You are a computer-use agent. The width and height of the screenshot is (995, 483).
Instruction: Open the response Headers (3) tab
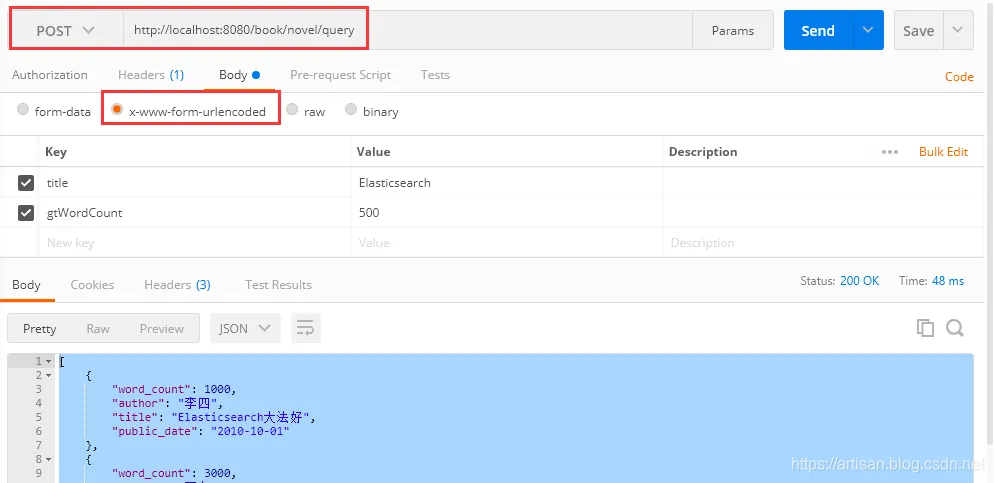click(x=177, y=285)
